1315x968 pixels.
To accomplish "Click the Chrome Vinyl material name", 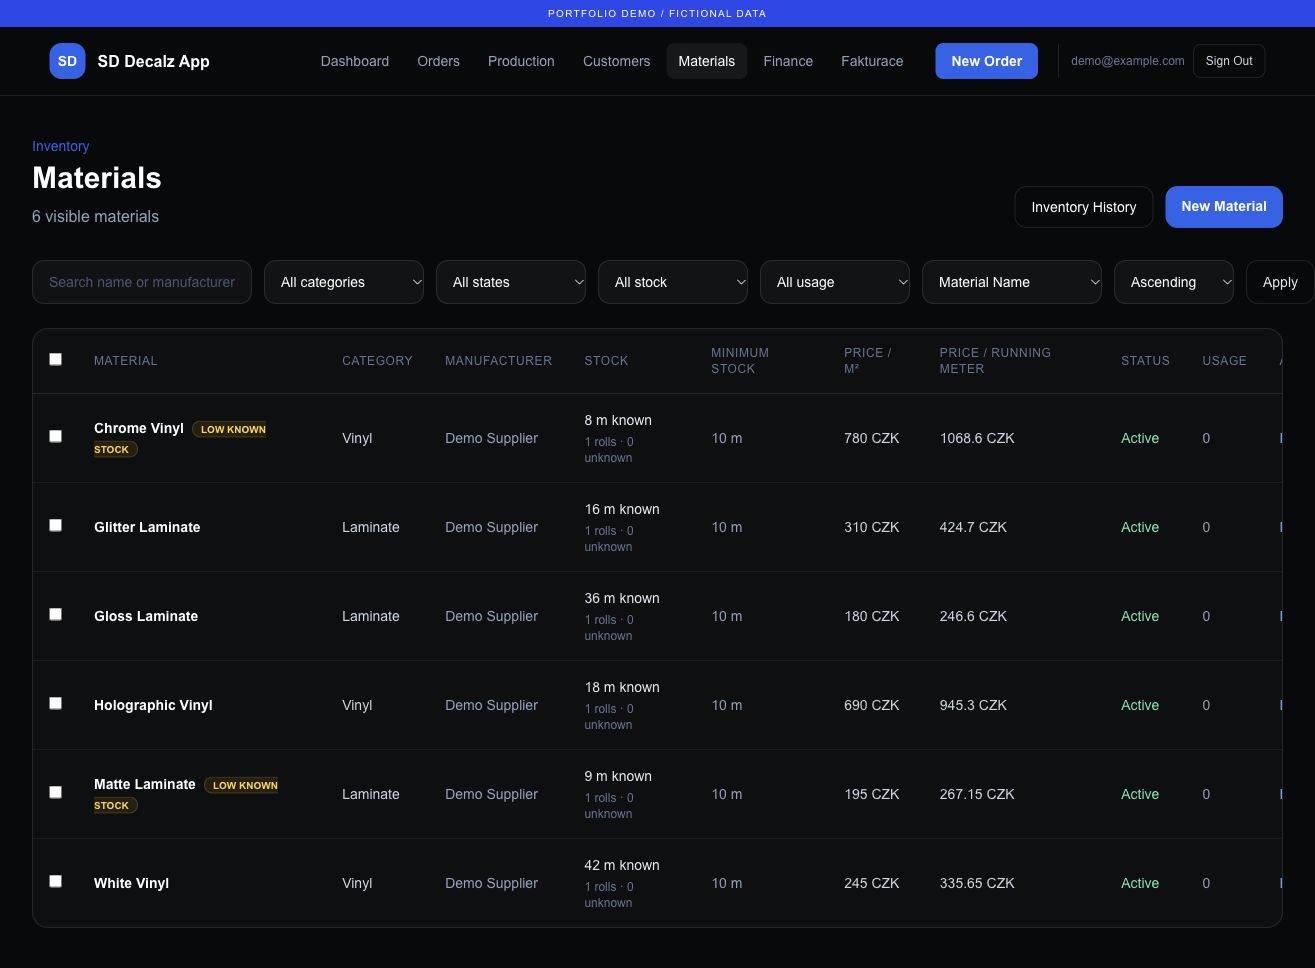I will tap(139, 428).
